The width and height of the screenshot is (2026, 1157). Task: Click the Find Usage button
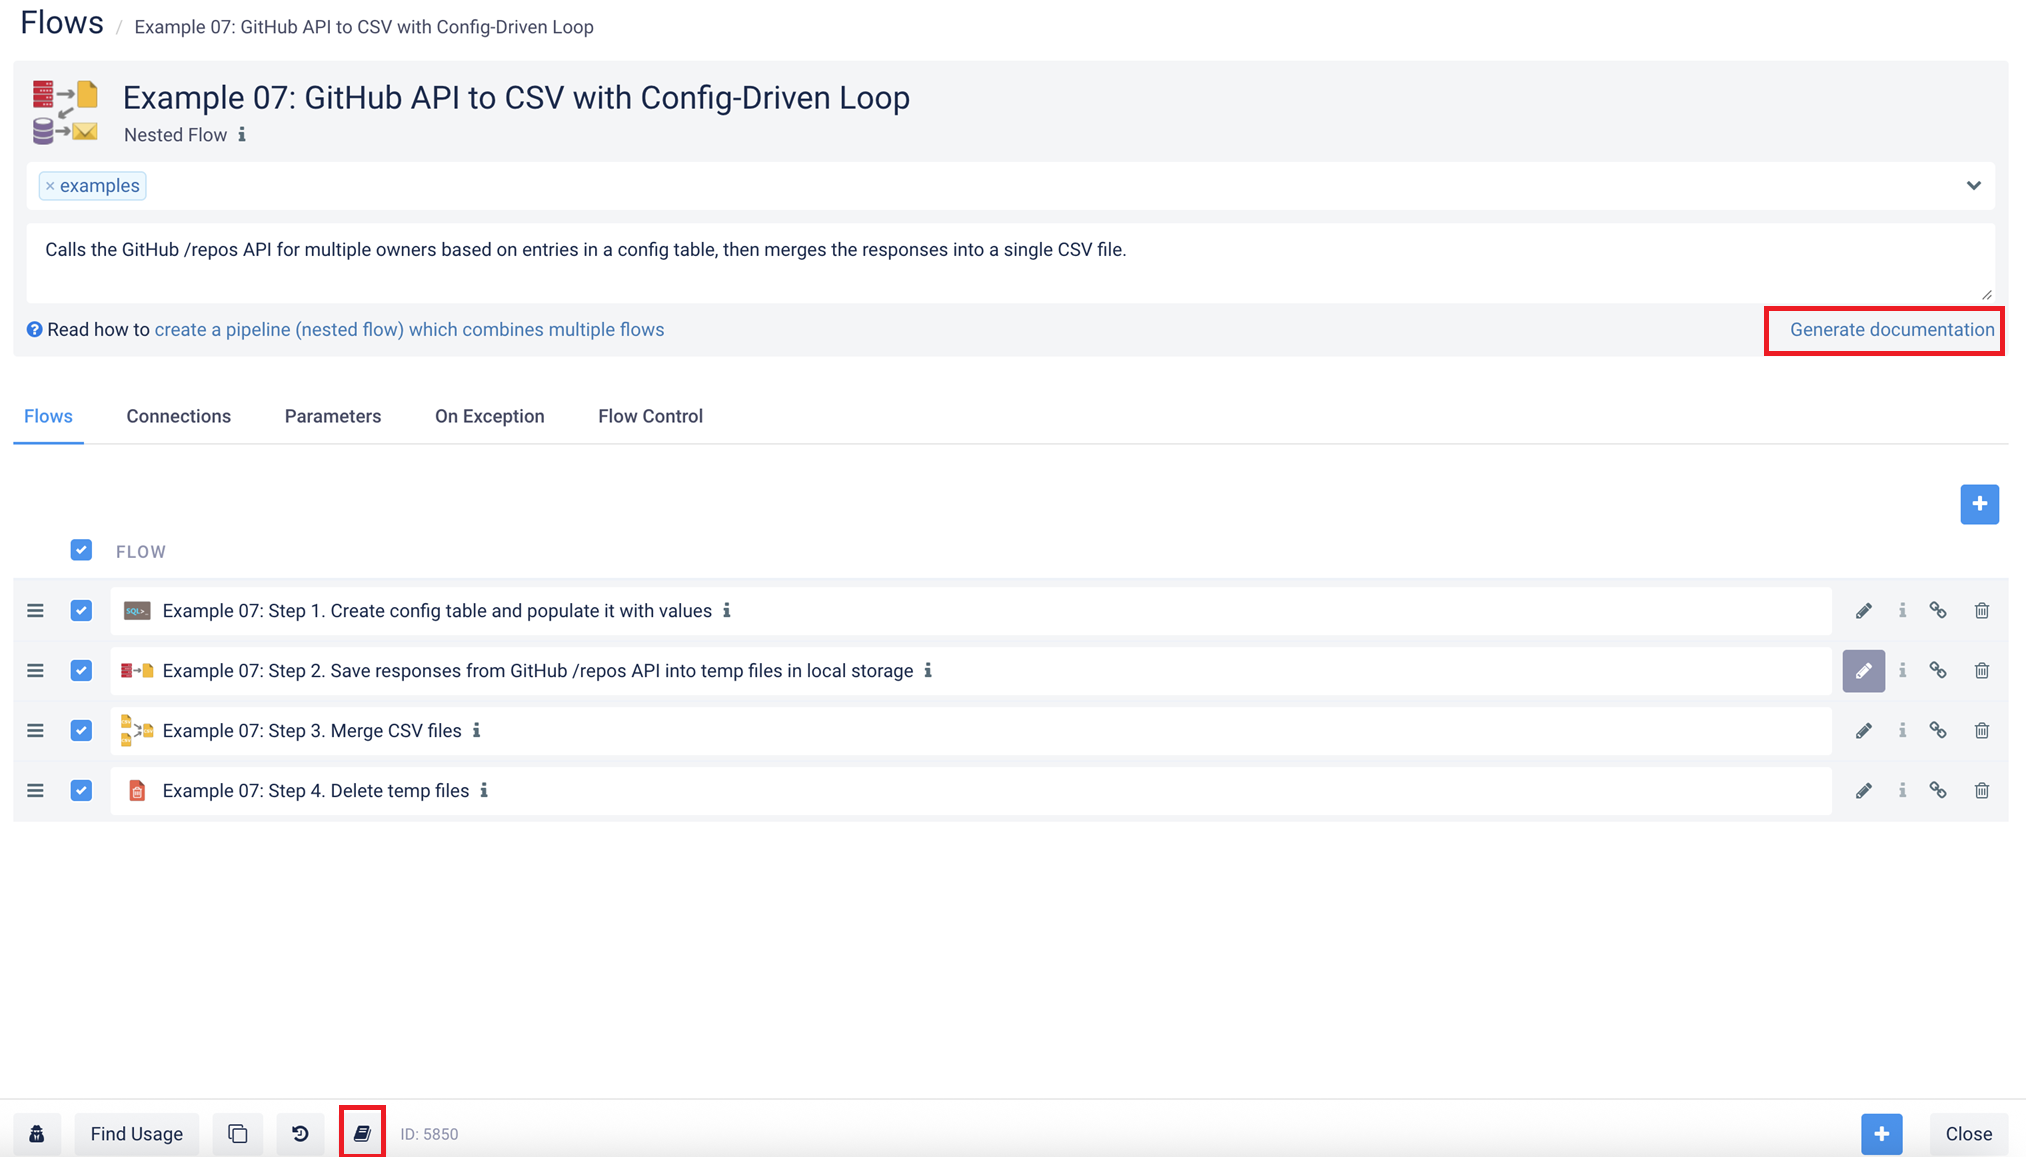click(136, 1133)
